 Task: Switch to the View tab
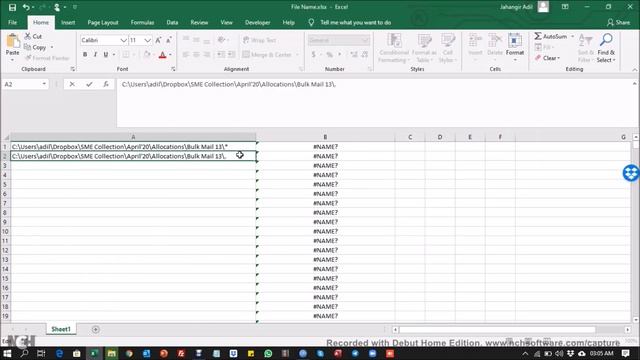click(227, 22)
